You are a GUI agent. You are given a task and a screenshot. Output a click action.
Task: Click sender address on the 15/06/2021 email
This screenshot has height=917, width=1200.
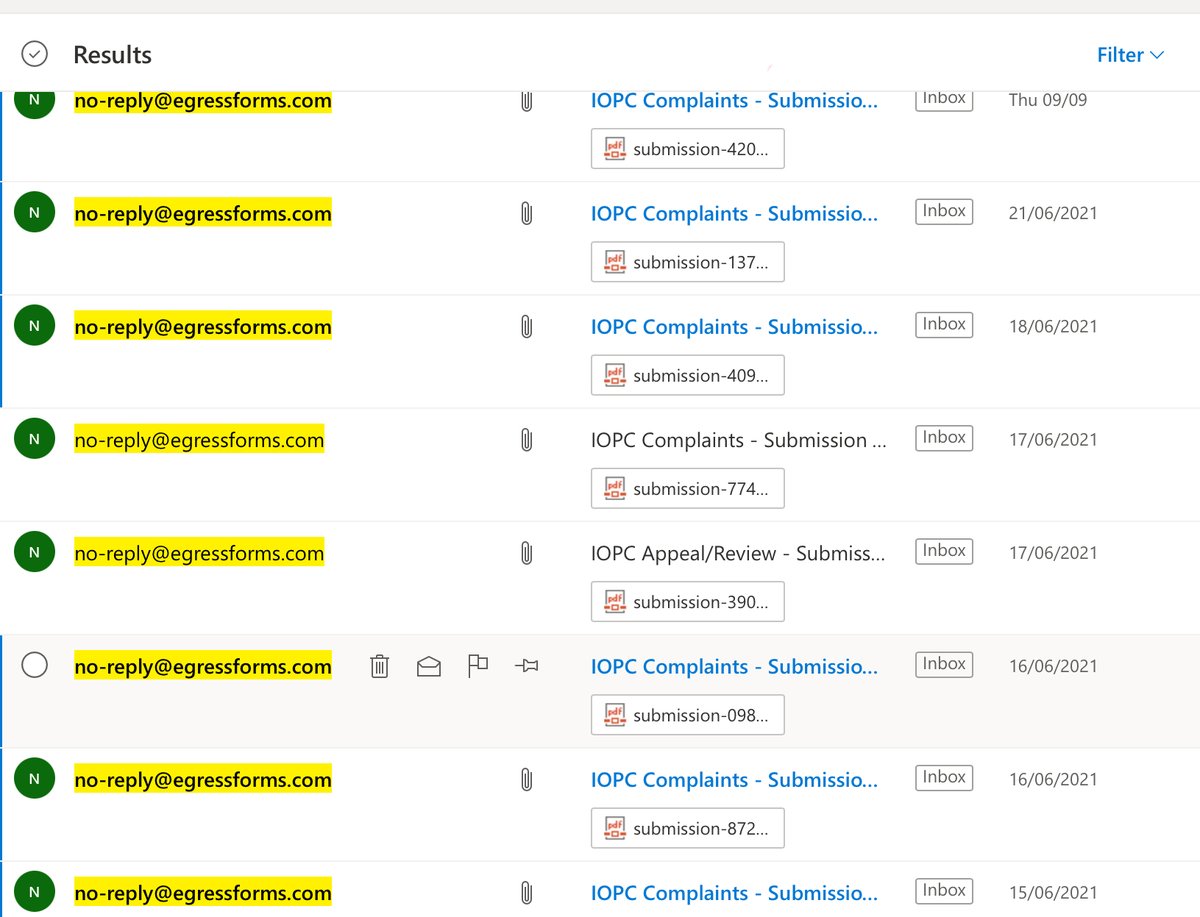coord(203,892)
